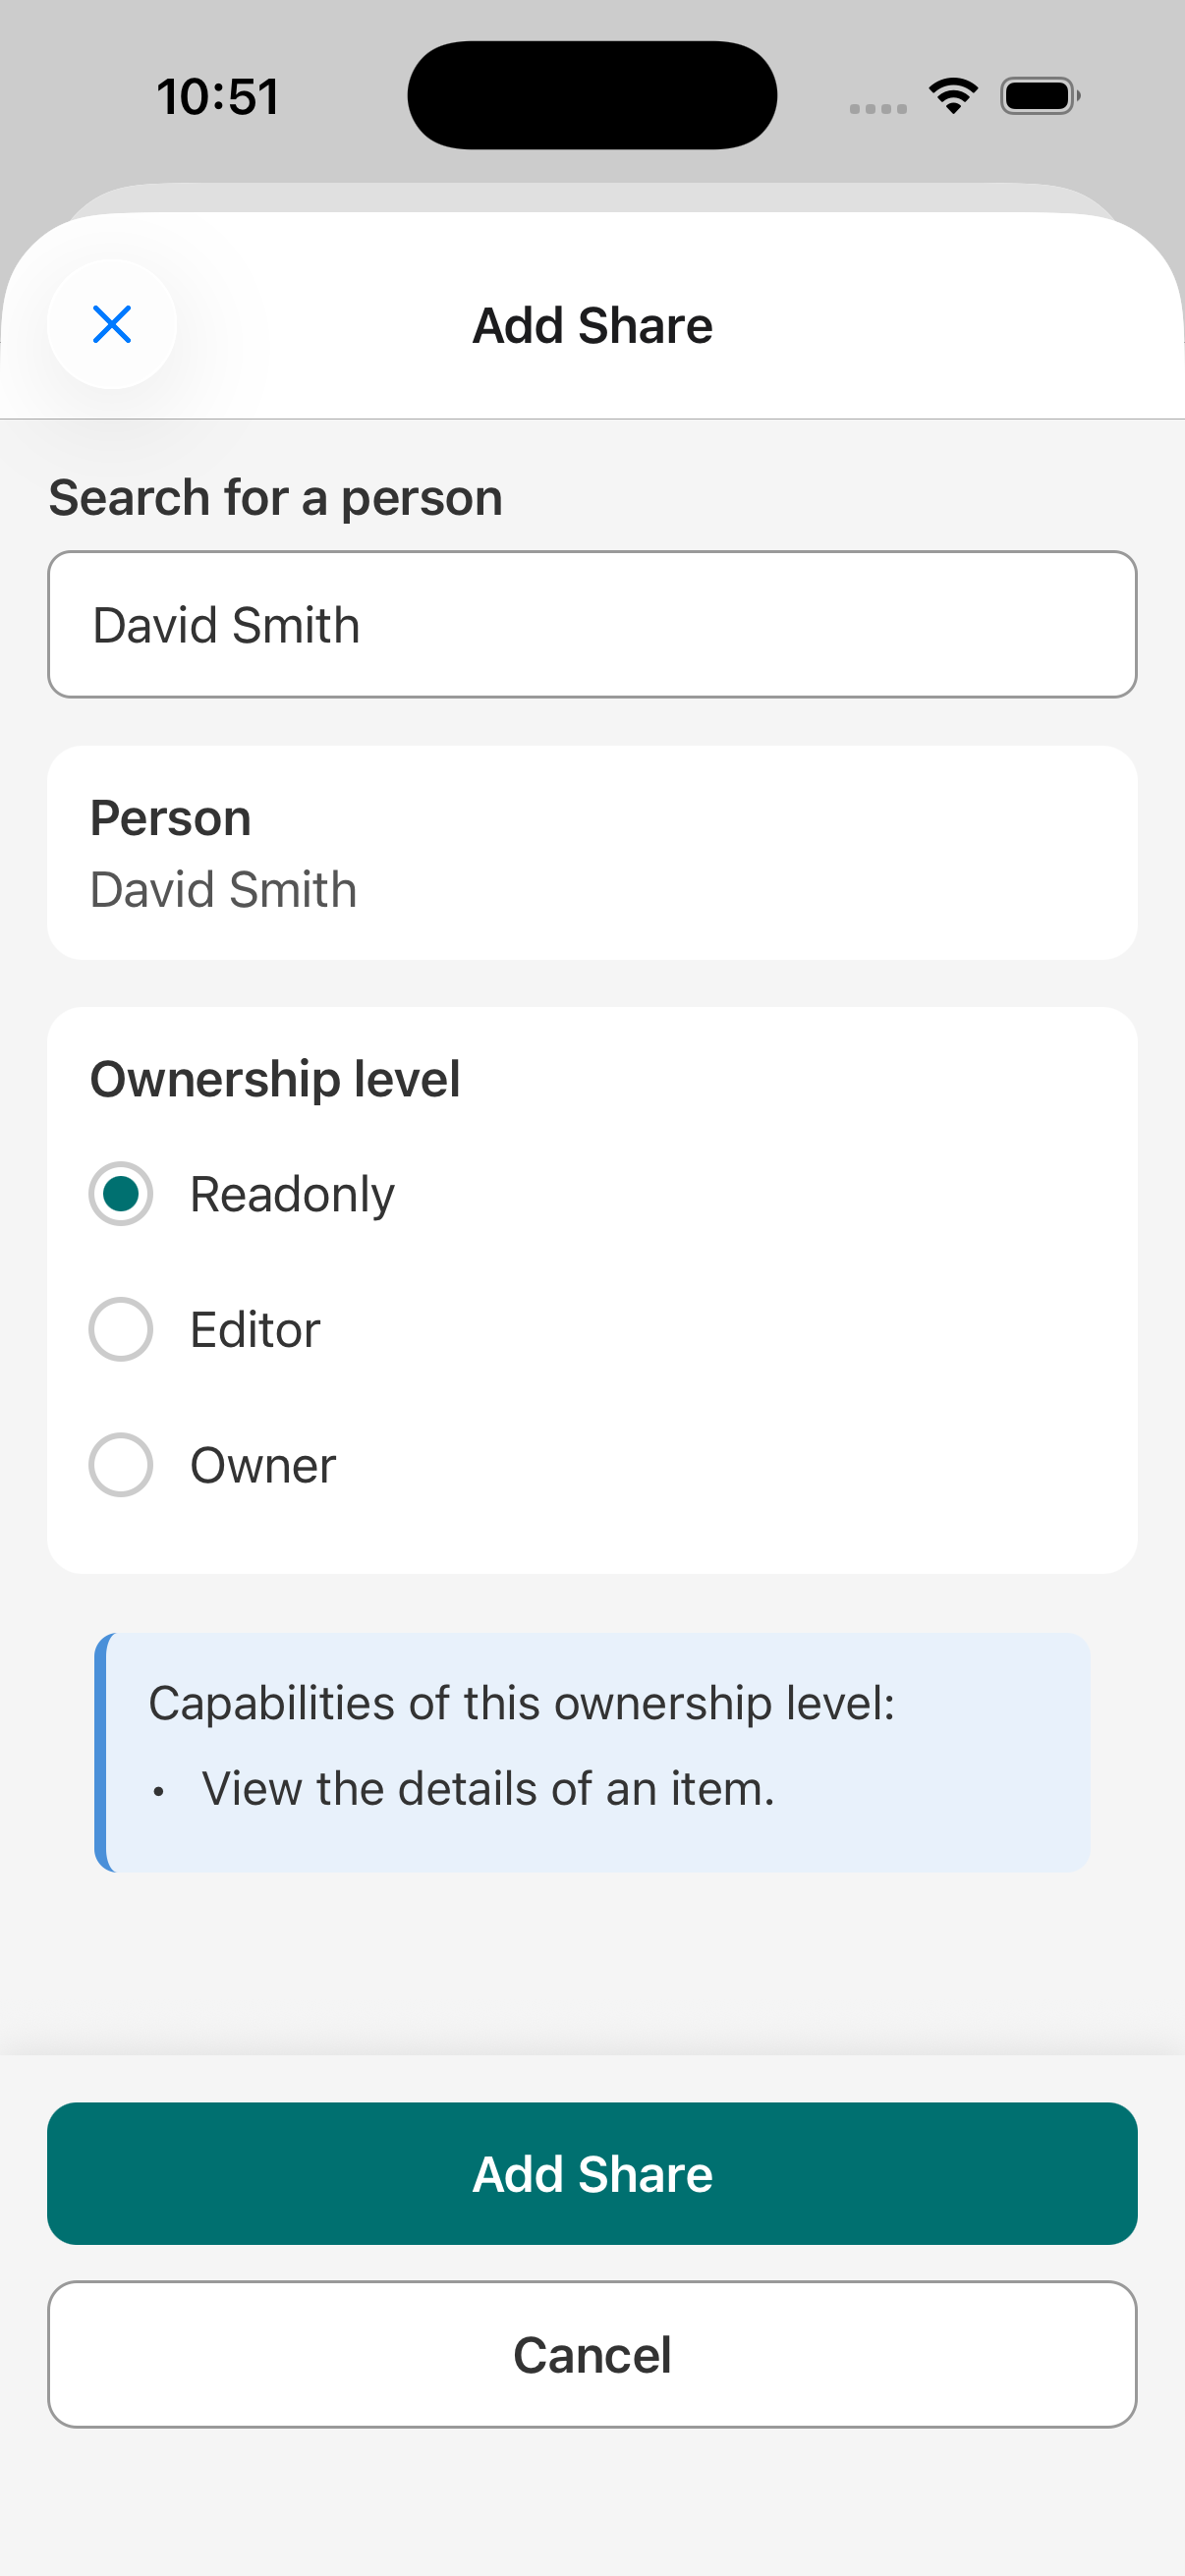1185x2576 pixels.
Task: Tap the Wi-Fi status icon
Action: (x=953, y=96)
